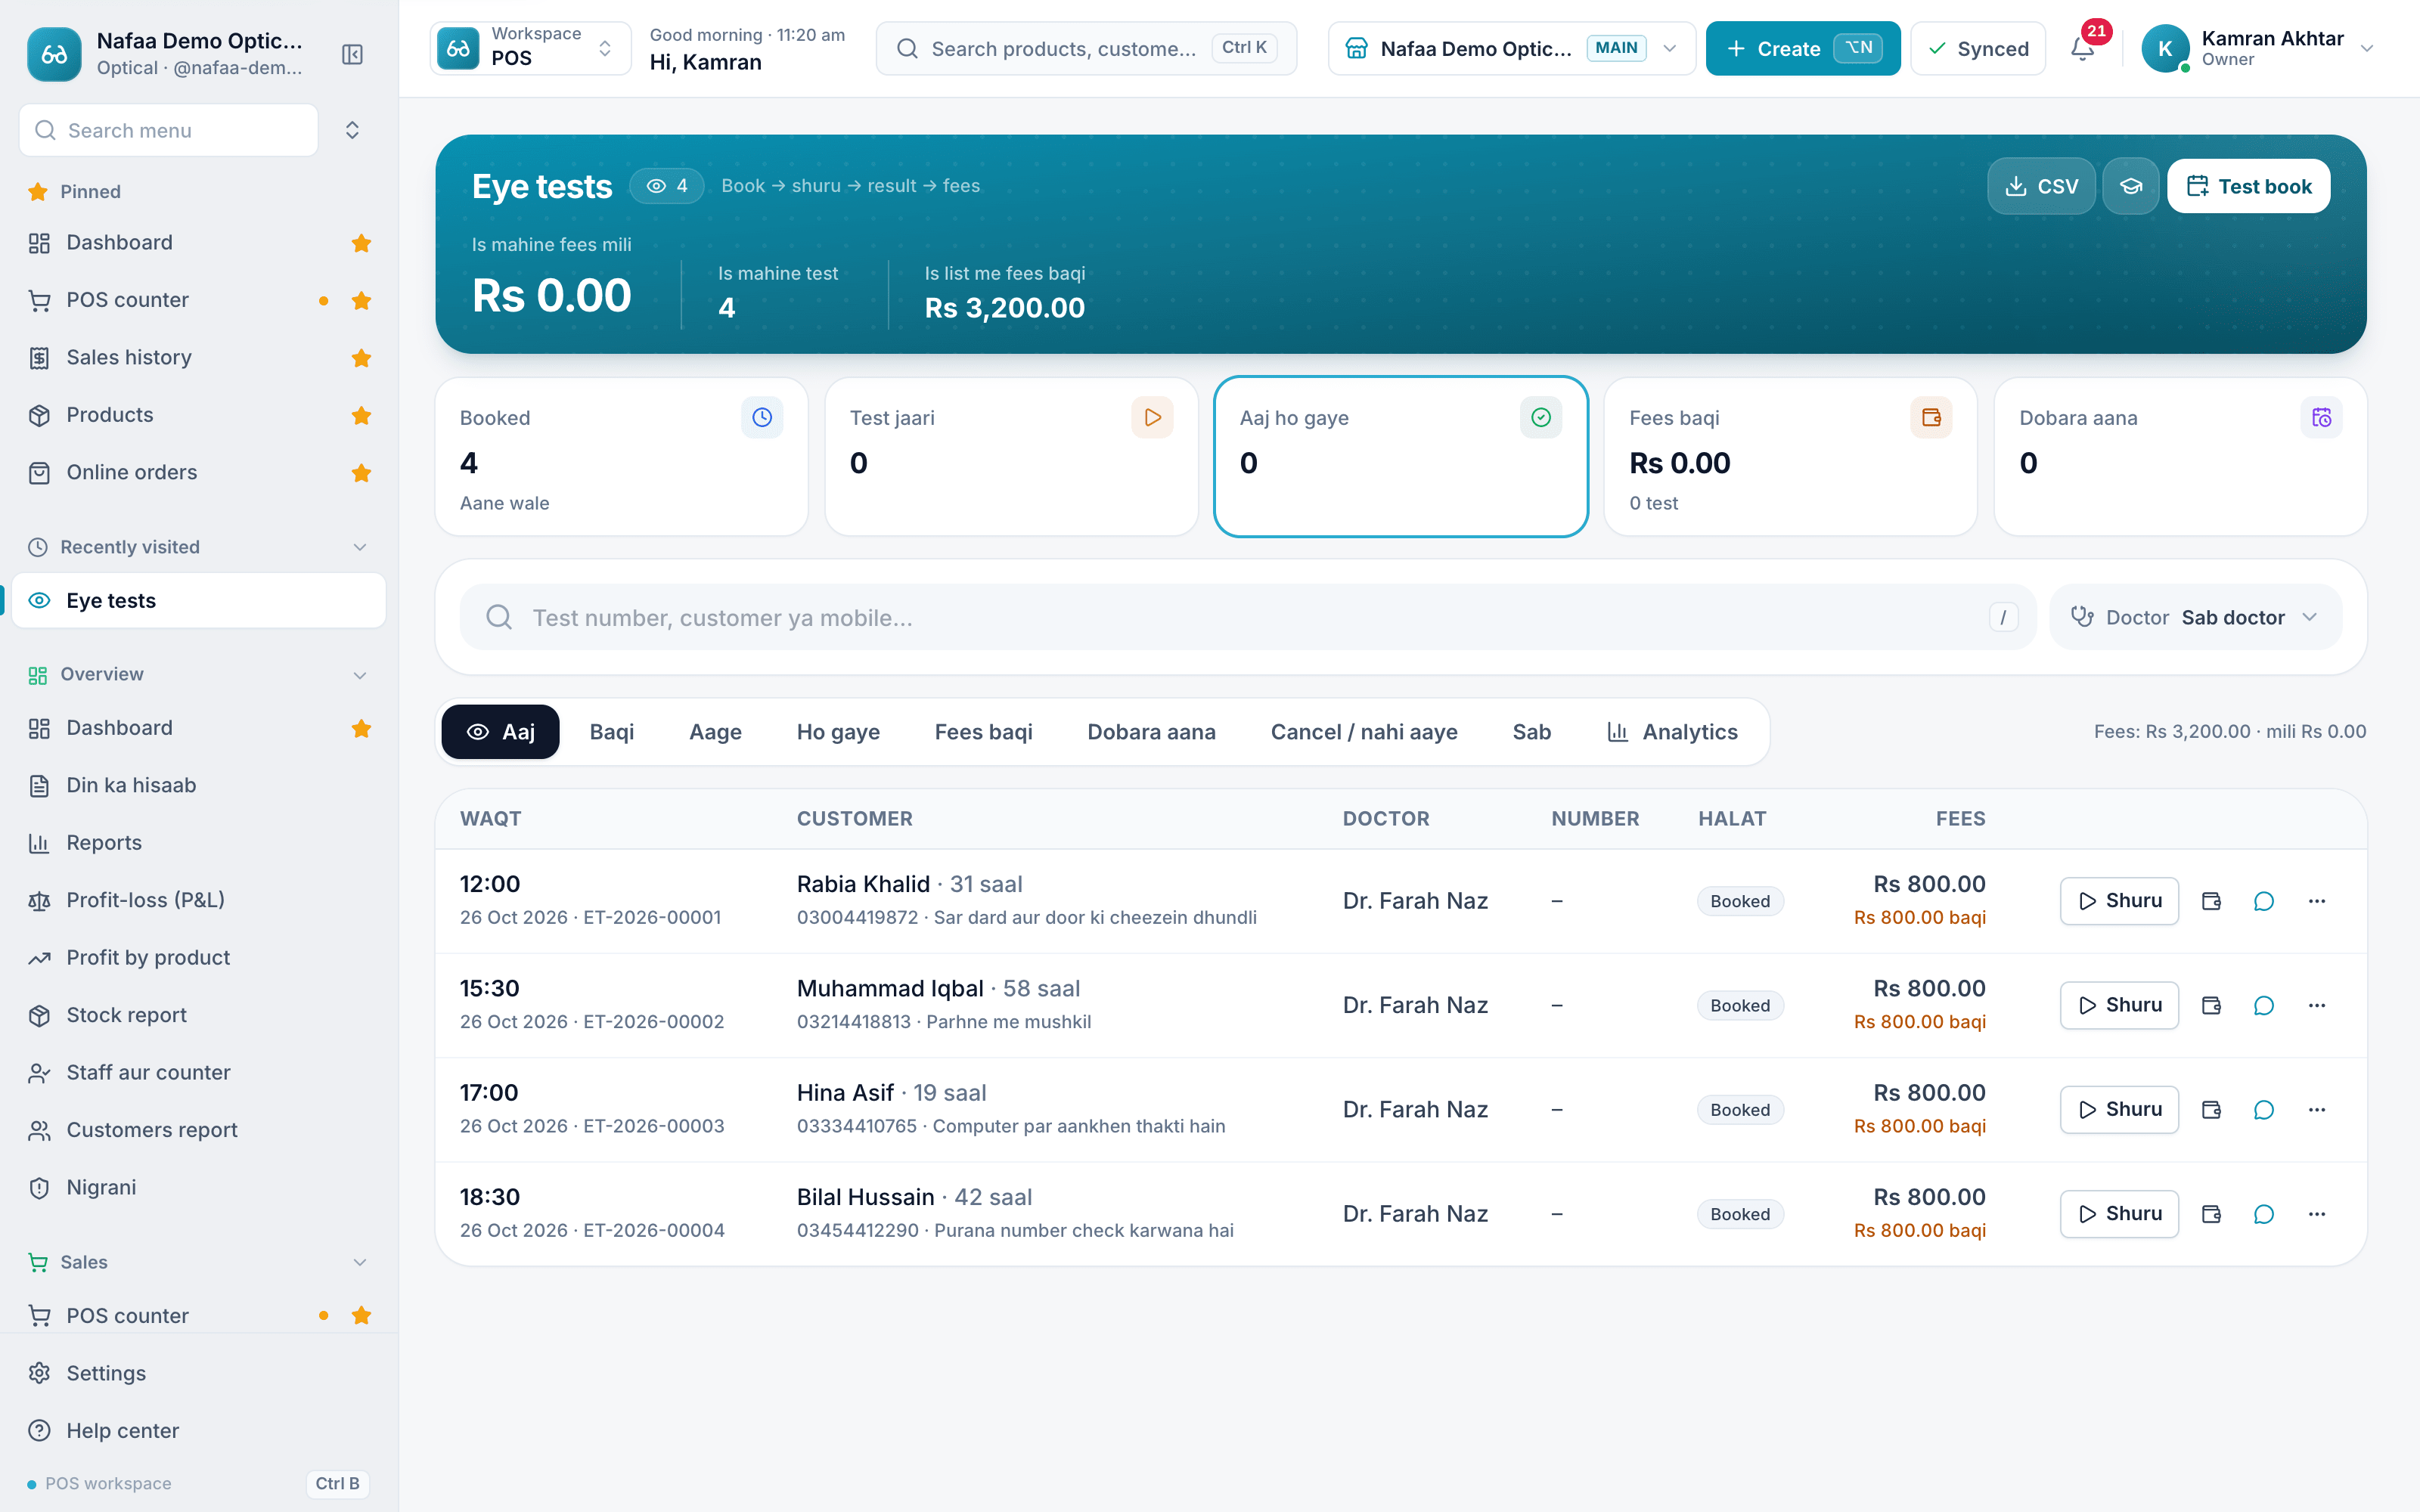Screen dimensions: 2420x1512
Task: Click the Search menu field in sidebar
Action: (168, 130)
